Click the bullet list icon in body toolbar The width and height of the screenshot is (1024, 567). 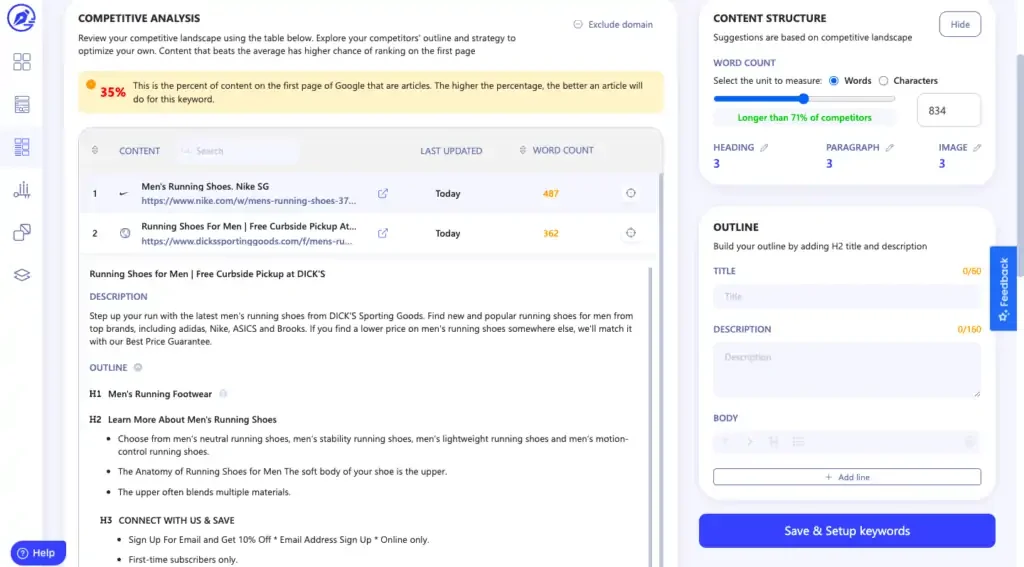(x=798, y=442)
